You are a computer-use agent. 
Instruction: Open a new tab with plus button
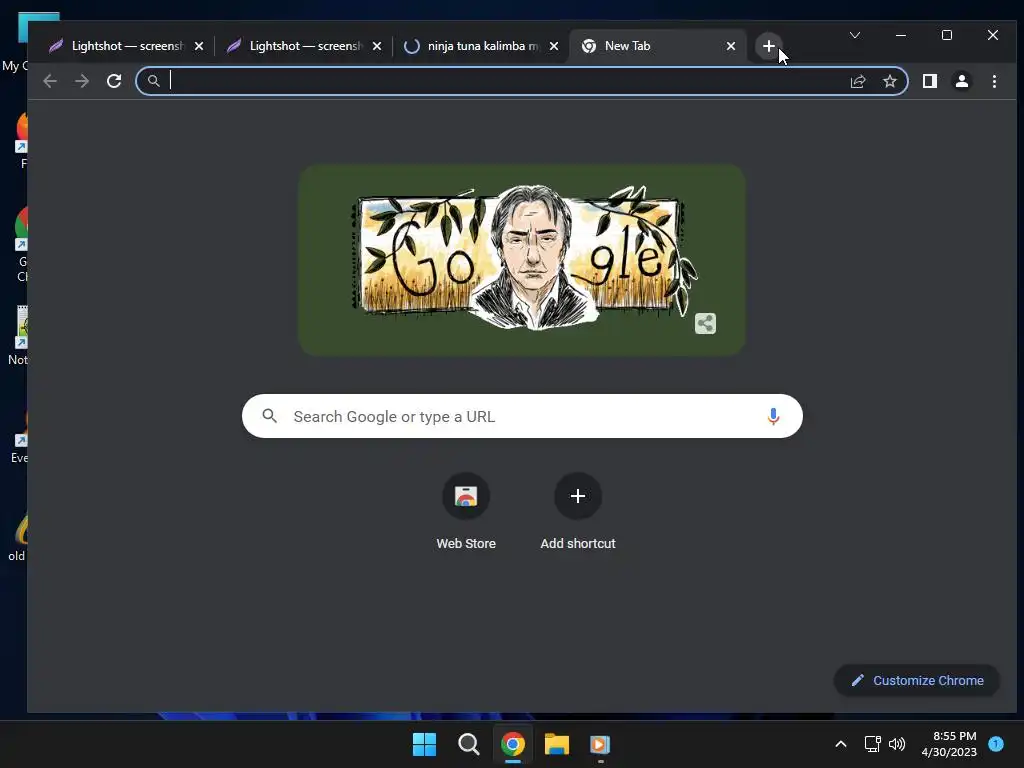point(769,46)
